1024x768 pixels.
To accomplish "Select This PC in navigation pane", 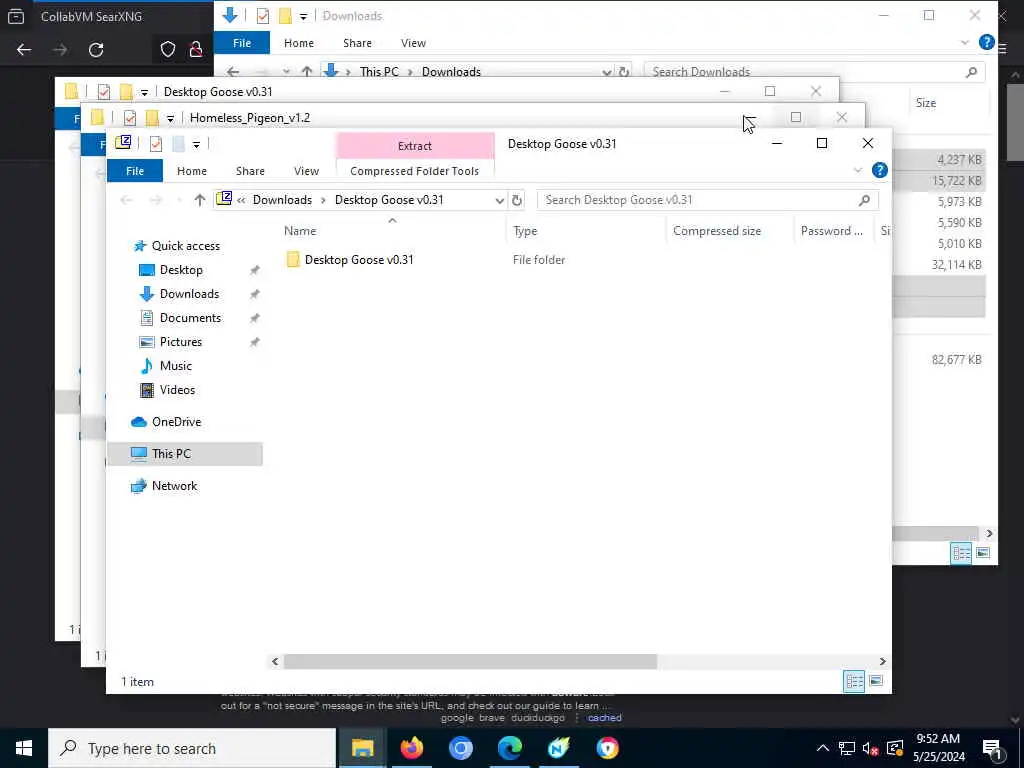I will (185, 454).
